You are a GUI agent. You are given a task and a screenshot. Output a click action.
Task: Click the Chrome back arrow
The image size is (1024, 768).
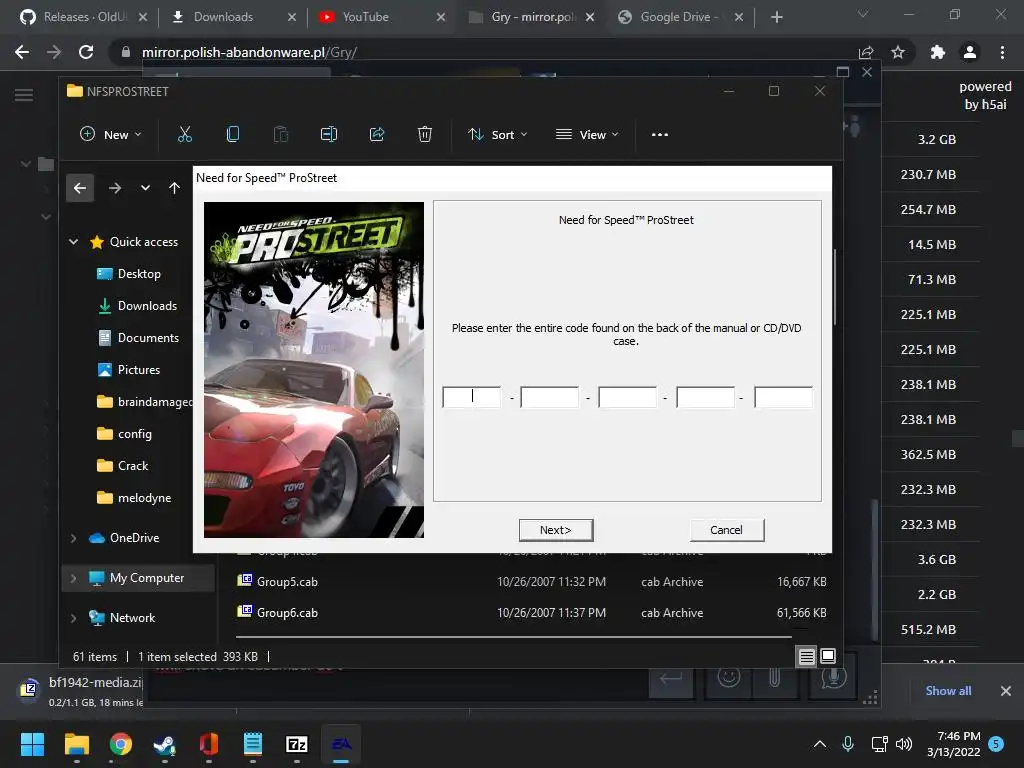click(22, 52)
